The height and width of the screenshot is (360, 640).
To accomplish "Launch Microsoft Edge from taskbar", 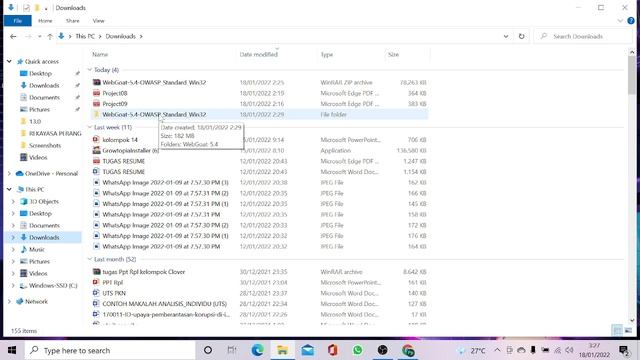I will (258, 350).
